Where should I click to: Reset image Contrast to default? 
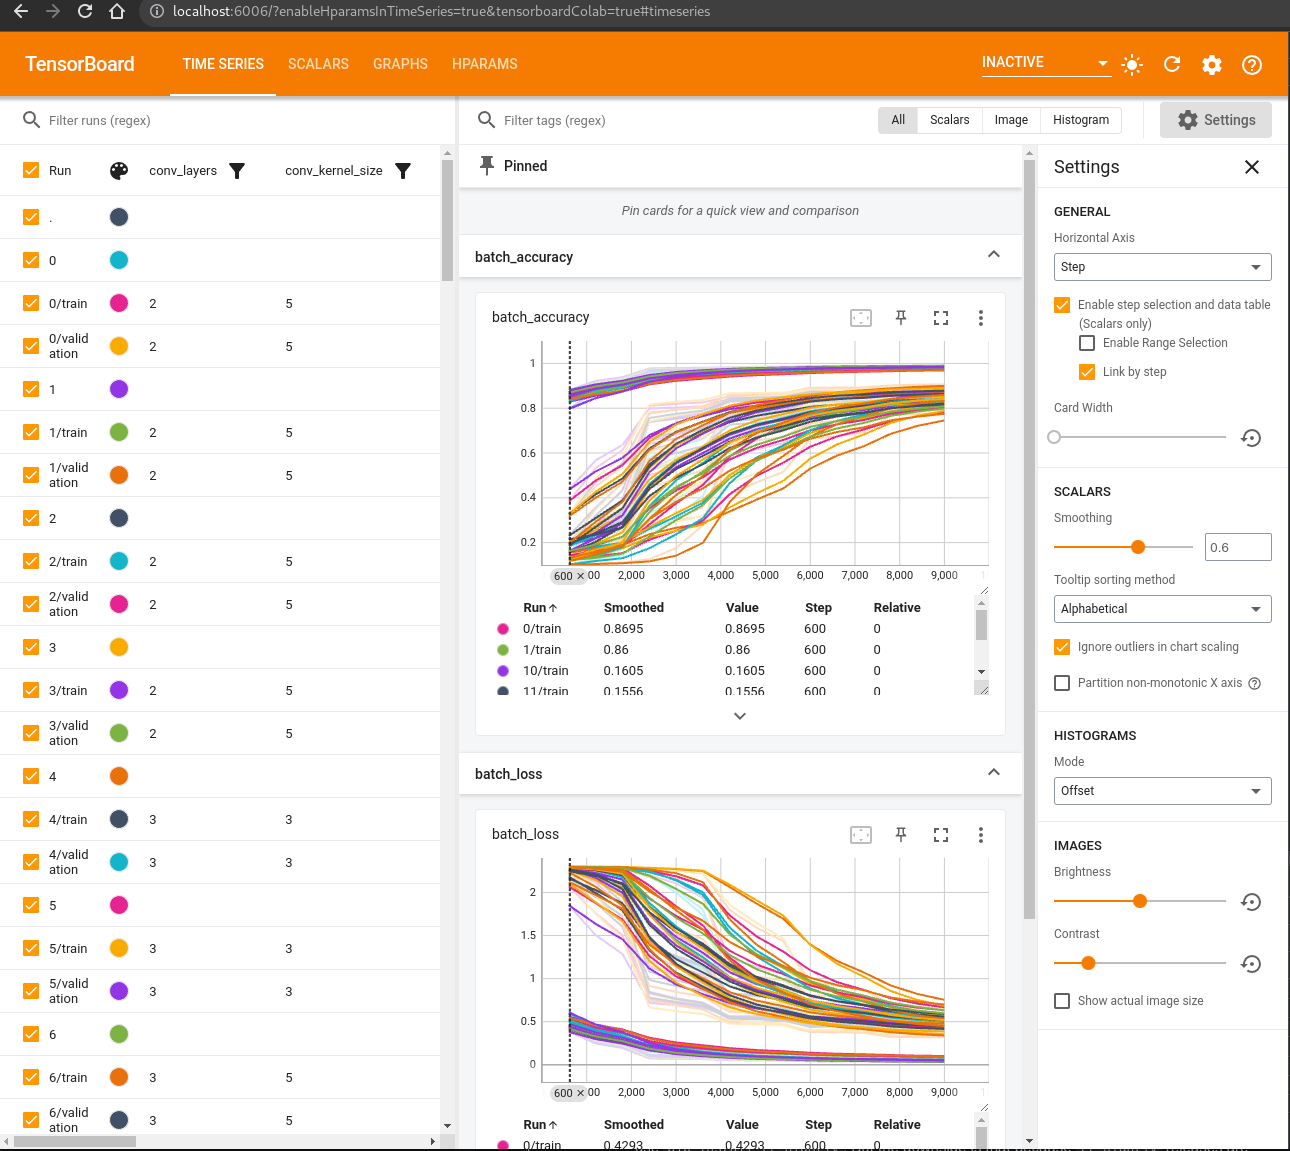(x=1251, y=964)
